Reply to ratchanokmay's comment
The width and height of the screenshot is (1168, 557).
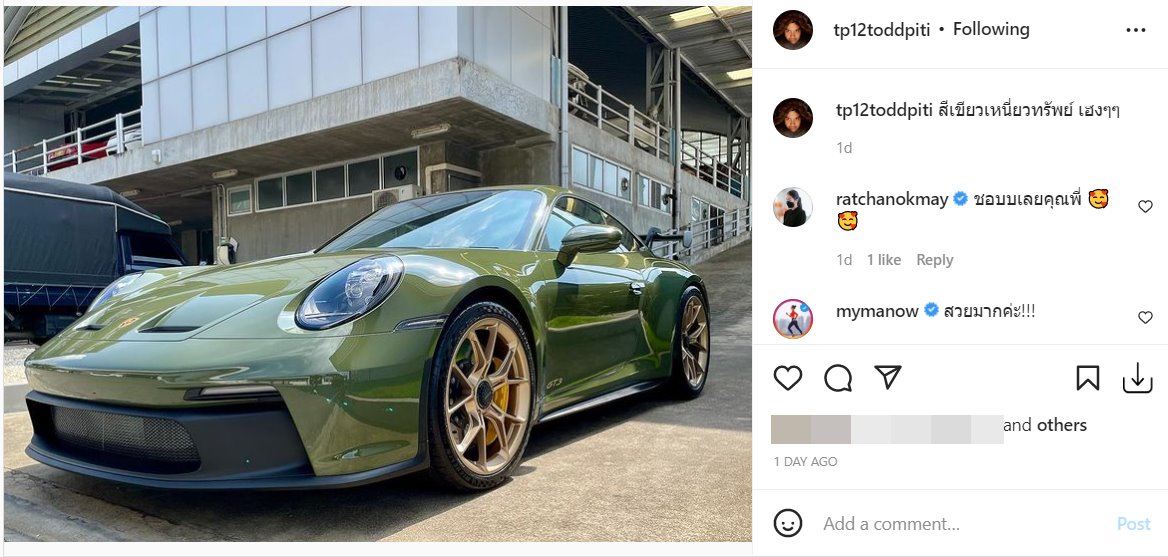pos(934,260)
